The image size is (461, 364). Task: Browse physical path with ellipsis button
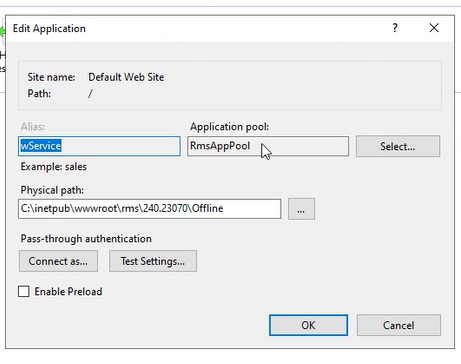click(301, 209)
